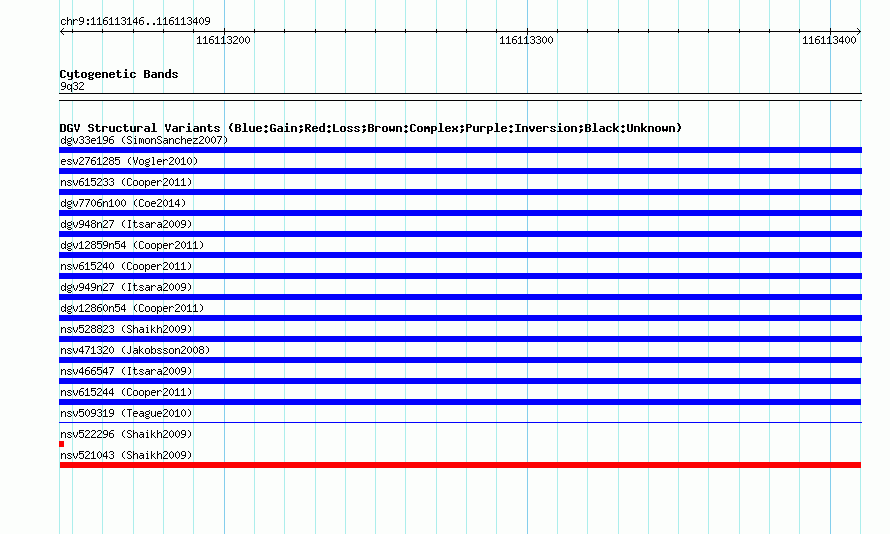Click the nsv522296 (Shaikh2009) label
The image size is (890, 534).
click(126, 434)
